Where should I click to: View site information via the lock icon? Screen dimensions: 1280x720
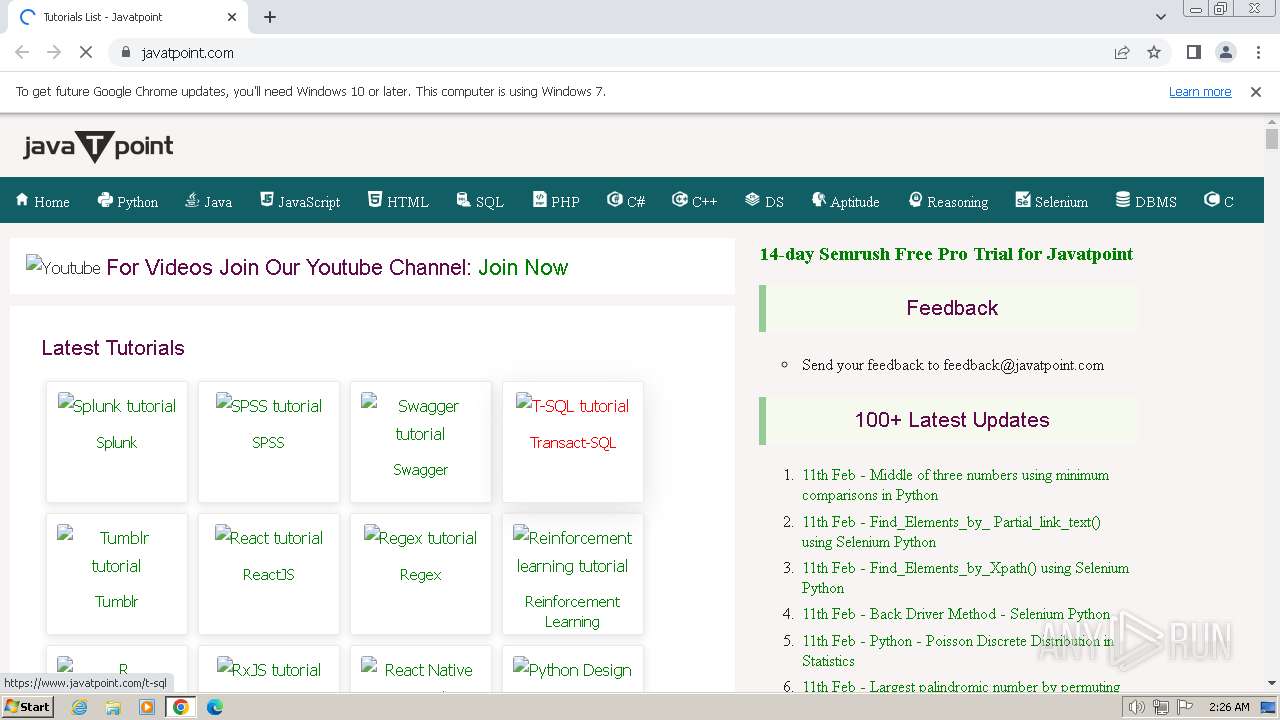coord(125,52)
